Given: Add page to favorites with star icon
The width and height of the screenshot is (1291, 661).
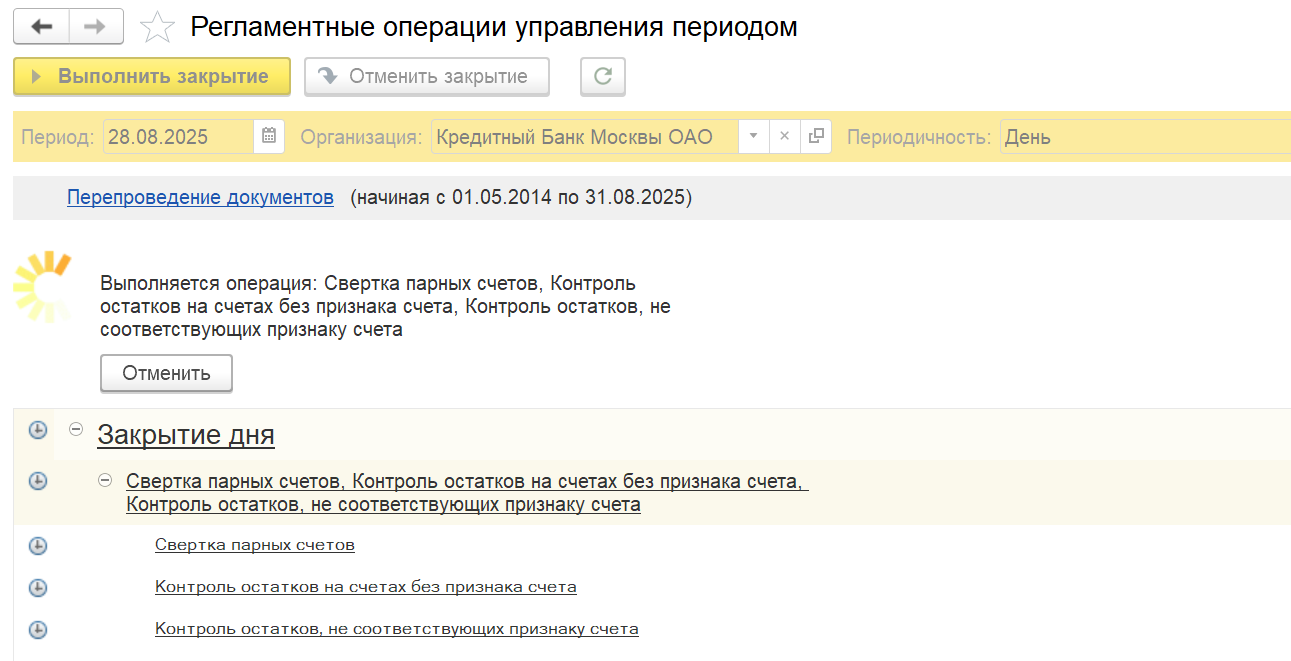Looking at the screenshot, I should pyautogui.click(x=157, y=28).
